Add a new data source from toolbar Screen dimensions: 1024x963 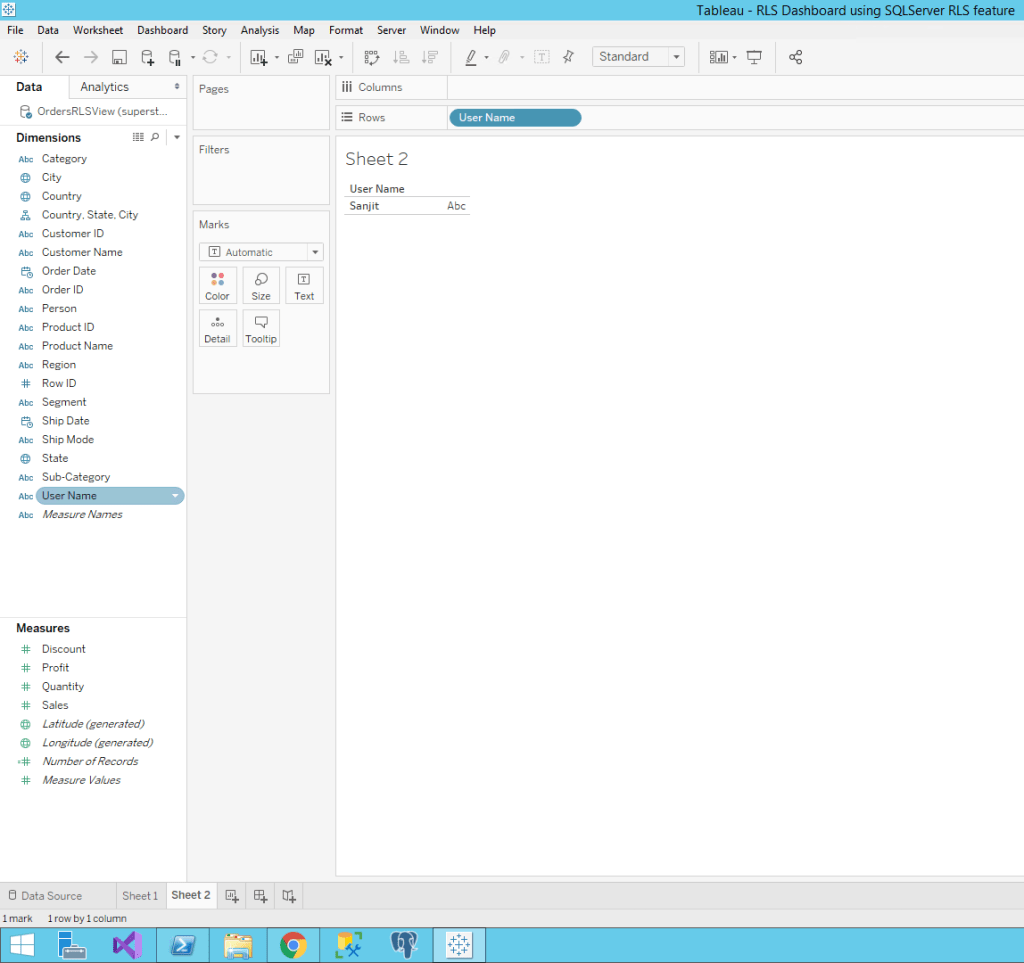click(147, 58)
